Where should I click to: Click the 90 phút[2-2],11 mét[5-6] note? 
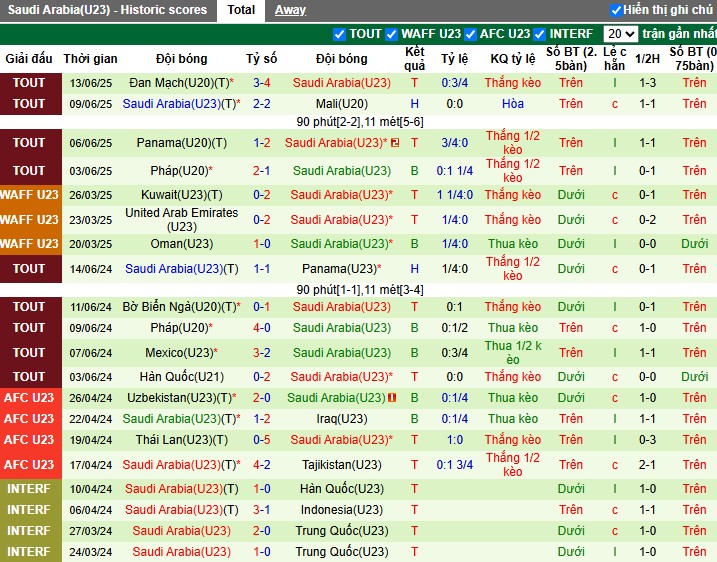click(360, 122)
